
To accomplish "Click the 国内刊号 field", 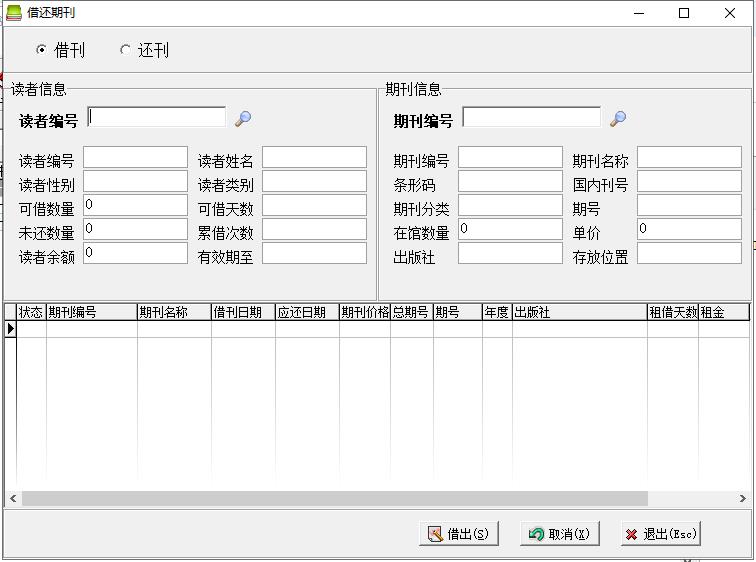I will click(x=689, y=182).
